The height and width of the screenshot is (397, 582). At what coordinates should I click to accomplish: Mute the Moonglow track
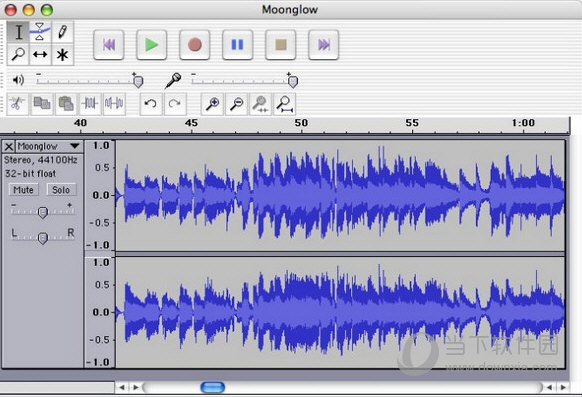point(23,190)
